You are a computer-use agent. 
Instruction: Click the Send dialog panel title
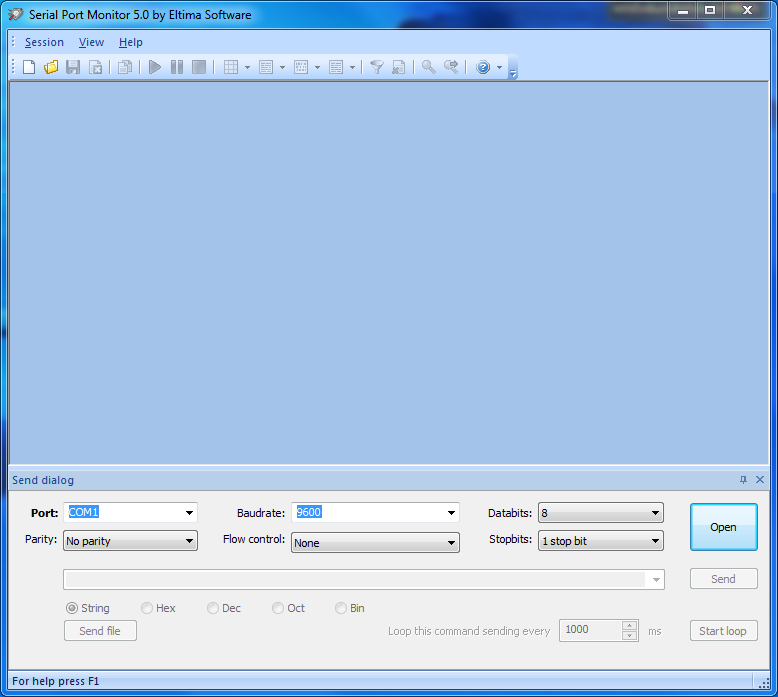(43, 480)
